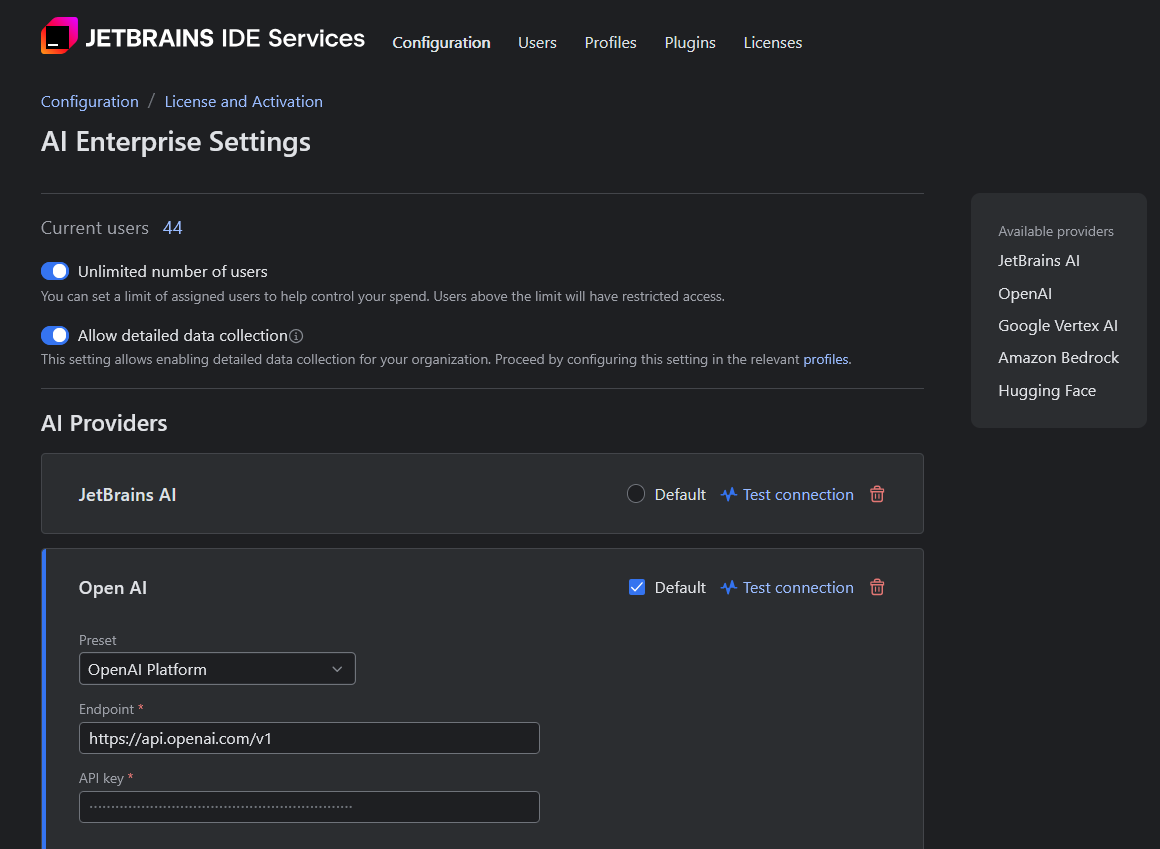
Task: Select Amazon Bedrock from available providers
Action: point(1058,357)
